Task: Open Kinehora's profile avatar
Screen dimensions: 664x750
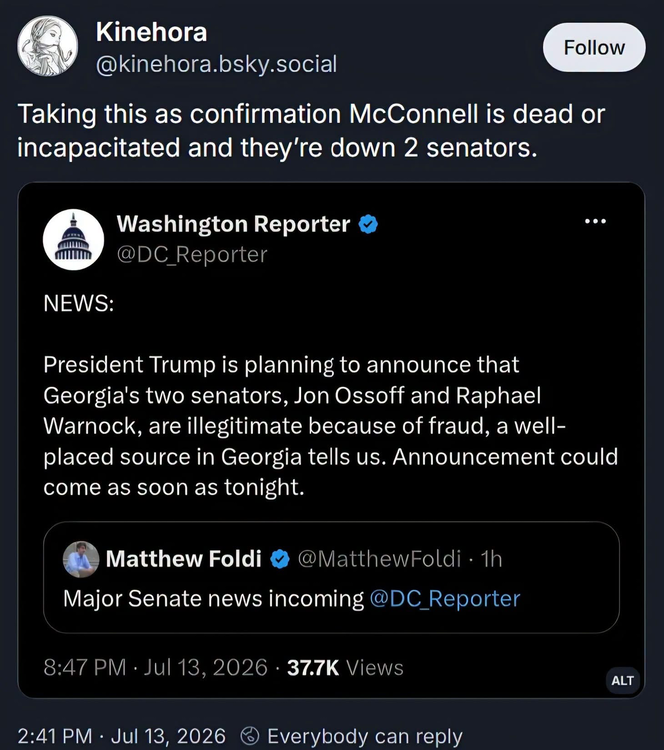Action: pos(47,46)
